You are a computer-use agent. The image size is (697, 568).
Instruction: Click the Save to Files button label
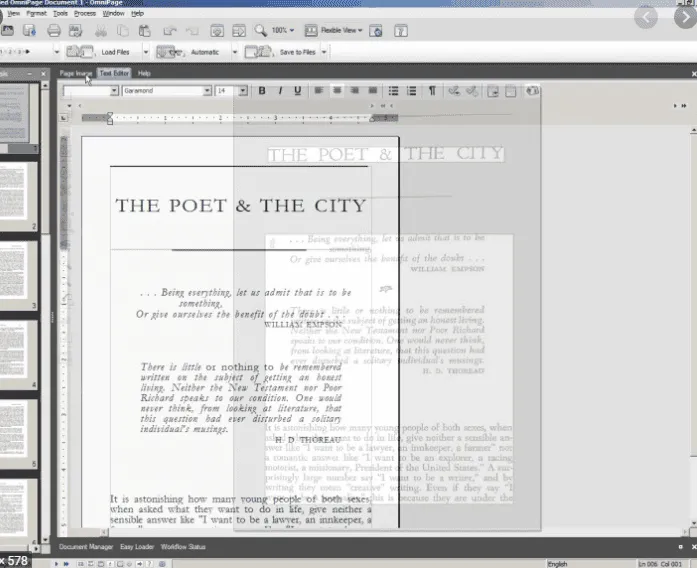[x=297, y=52]
